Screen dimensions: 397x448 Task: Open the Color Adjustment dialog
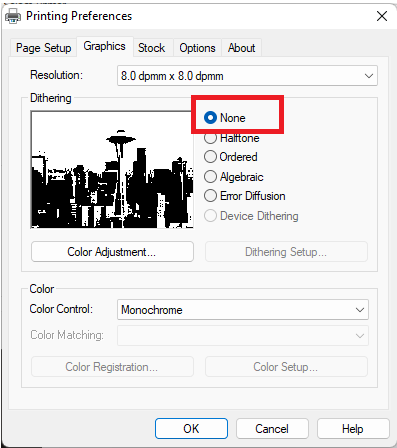(112, 252)
